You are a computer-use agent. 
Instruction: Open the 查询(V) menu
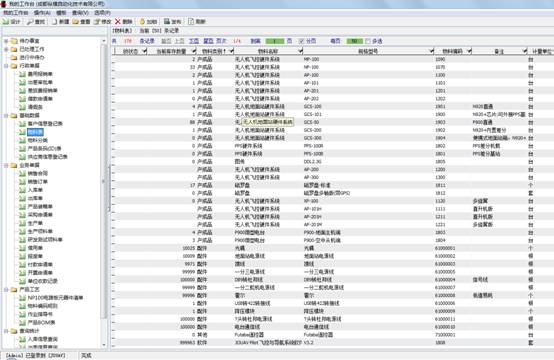coord(81,13)
